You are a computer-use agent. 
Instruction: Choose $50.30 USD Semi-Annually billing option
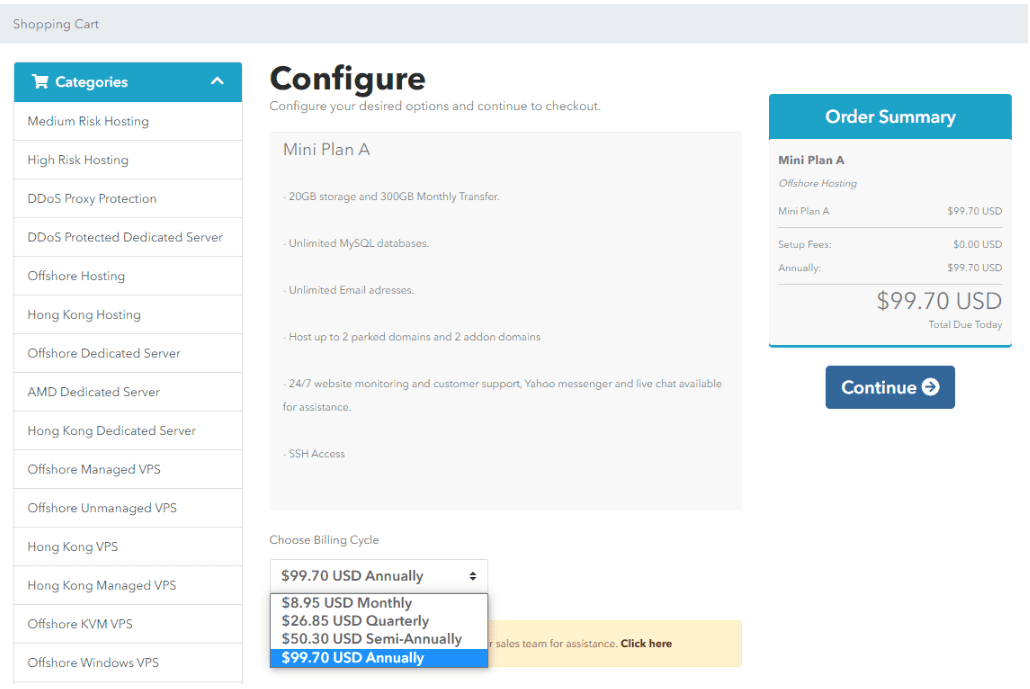(378, 639)
